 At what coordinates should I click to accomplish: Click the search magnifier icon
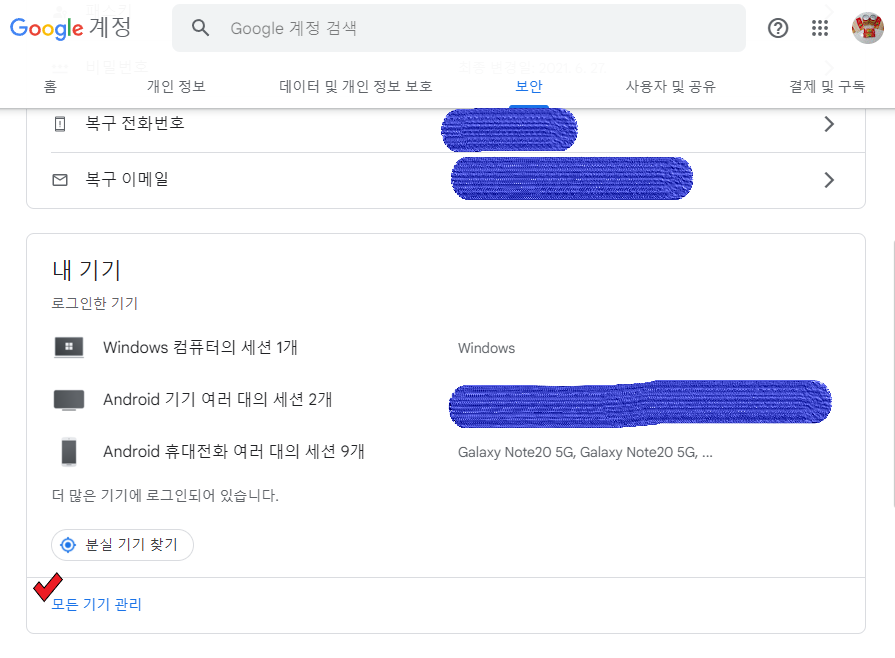point(200,27)
